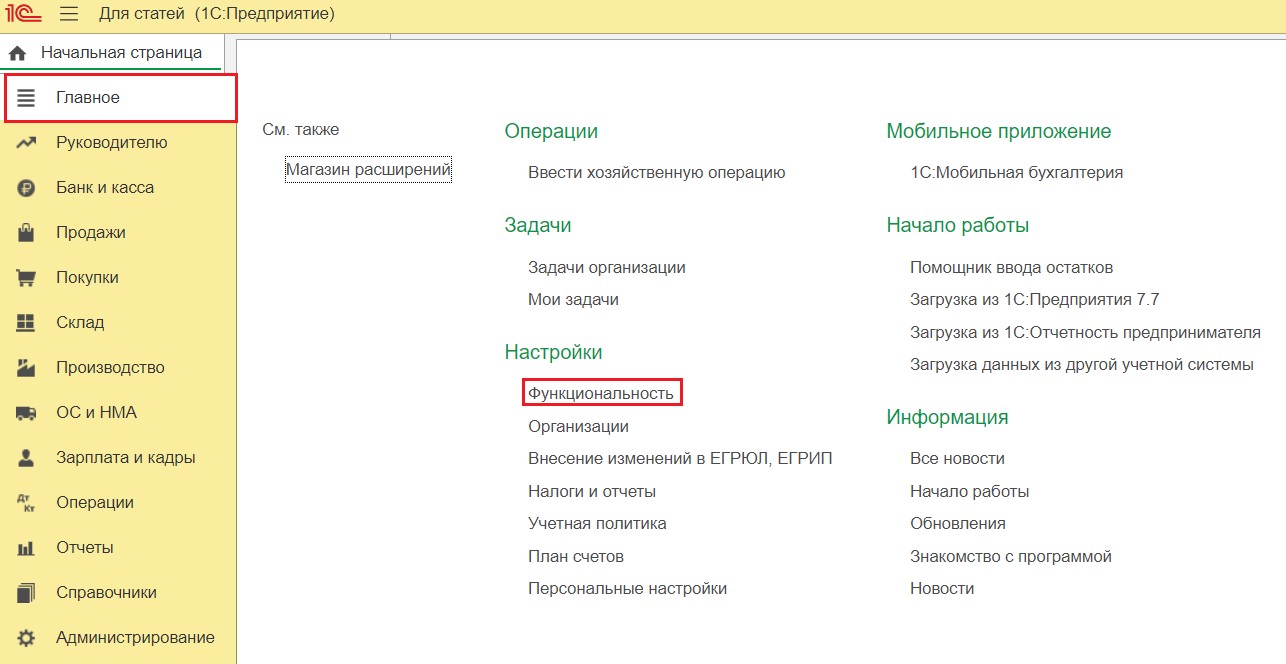Open Начало работы link under Информация
Viewport: 1286px width, 664px height.
click(x=970, y=492)
